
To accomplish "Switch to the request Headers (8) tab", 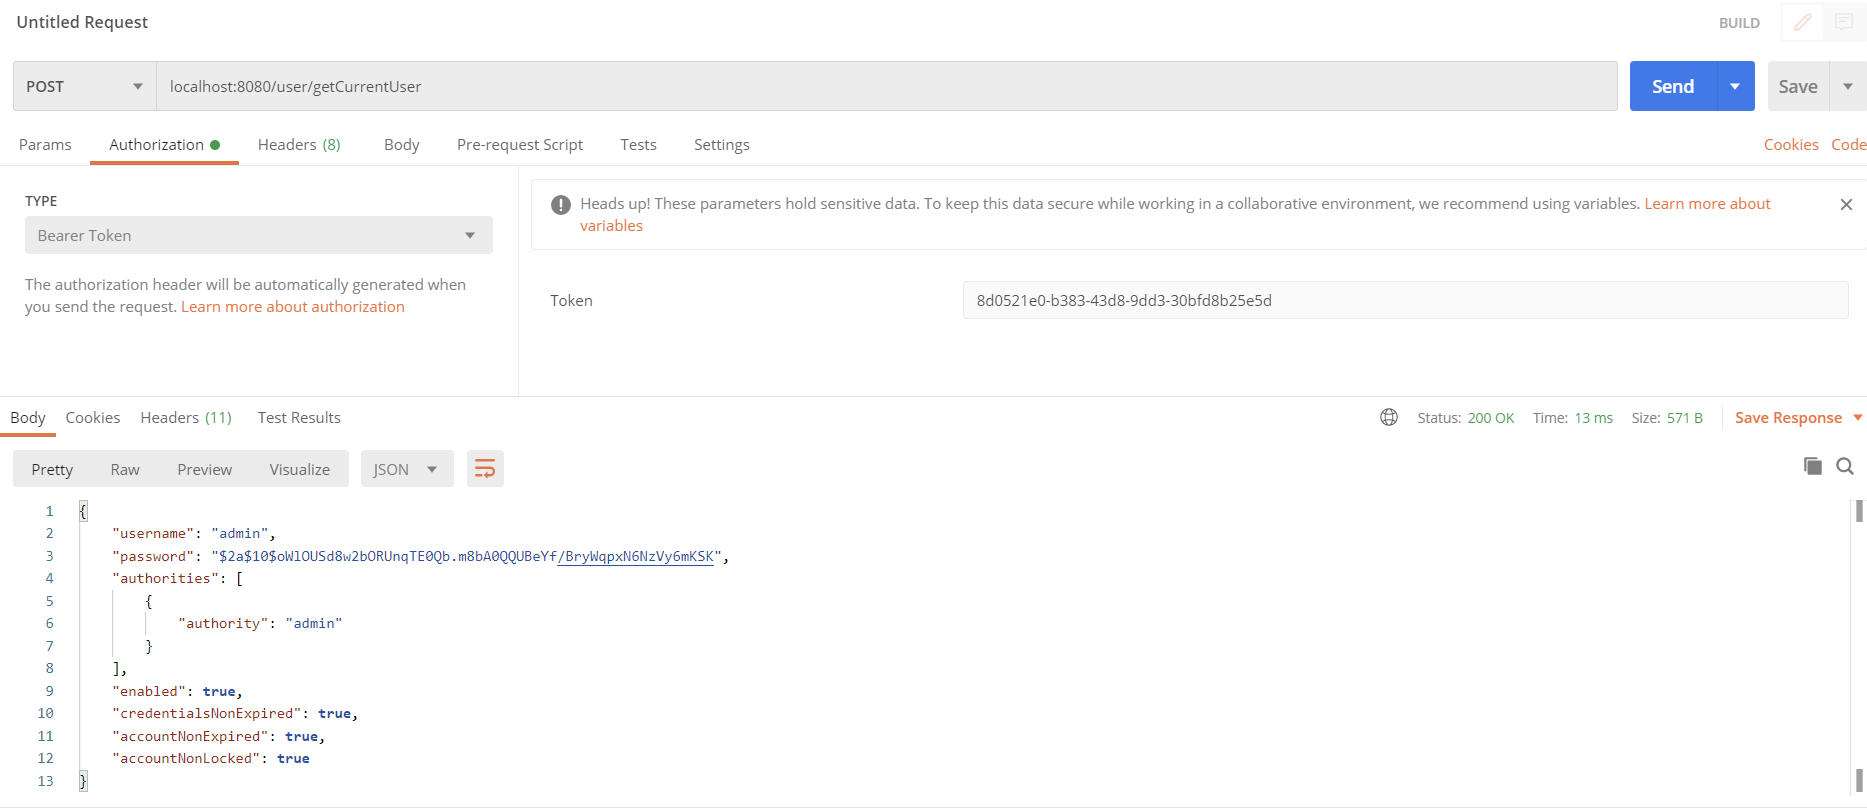I will [x=299, y=145].
